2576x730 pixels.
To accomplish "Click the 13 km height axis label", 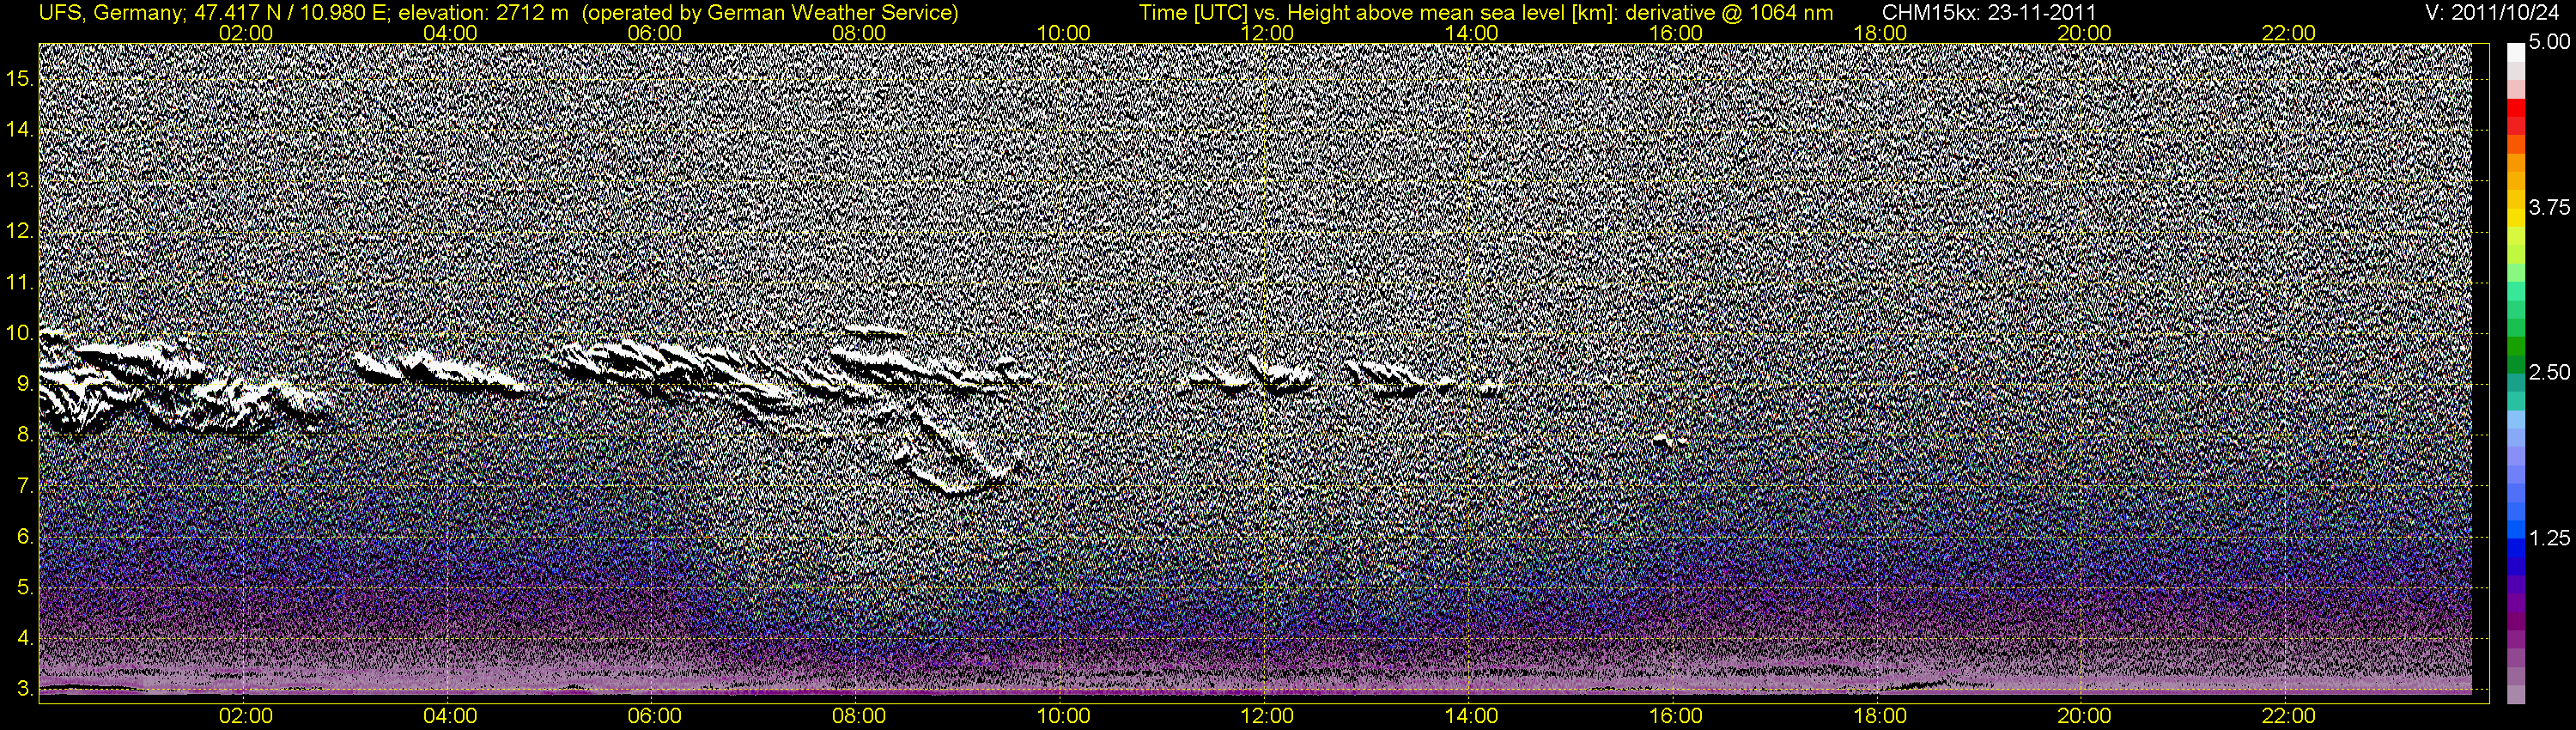I will [x=19, y=180].
